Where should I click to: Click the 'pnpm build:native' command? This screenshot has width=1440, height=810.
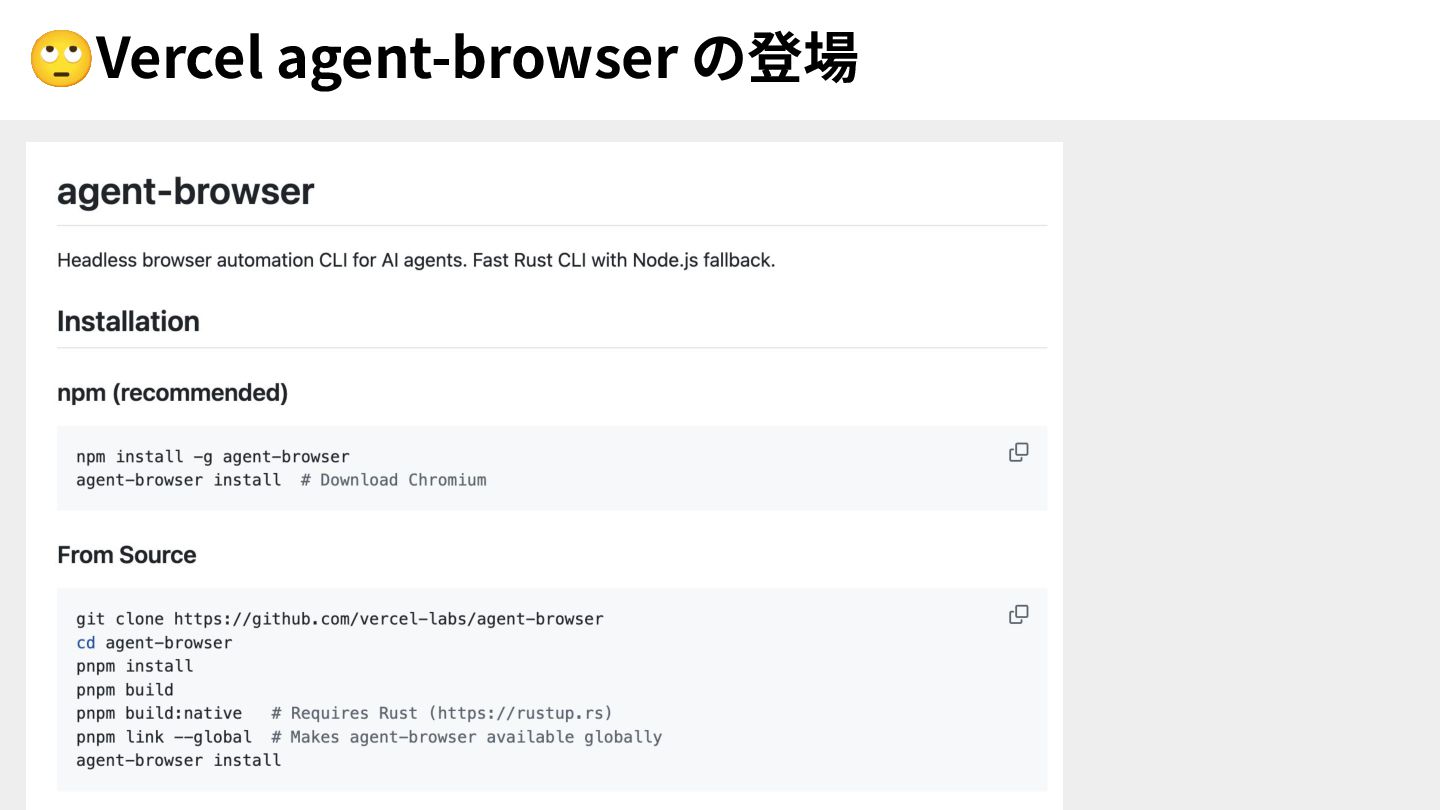click(158, 713)
